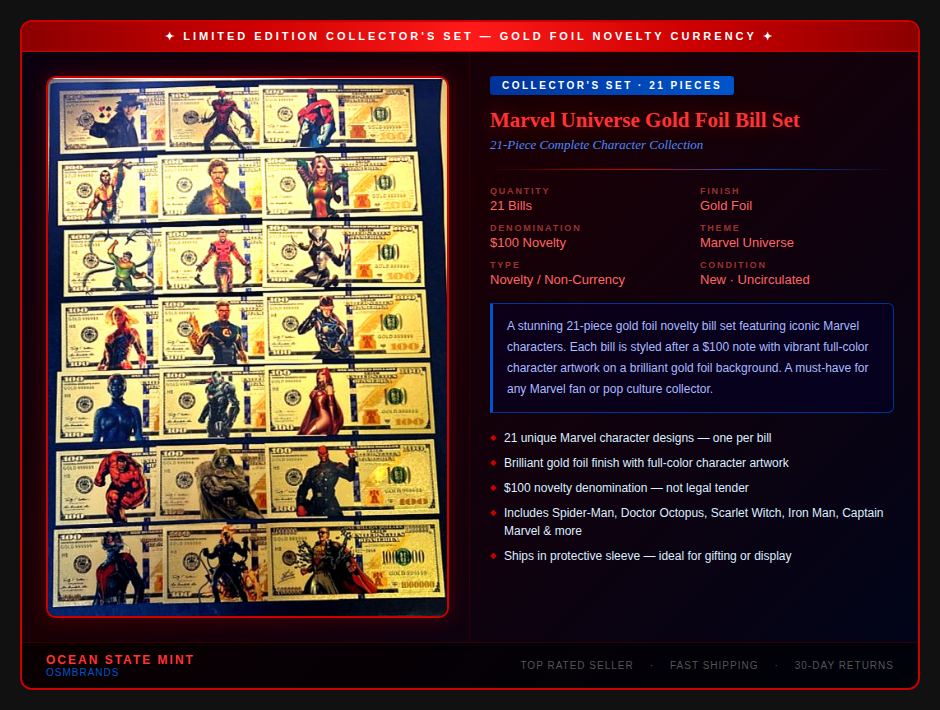The height and width of the screenshot is (710, 940).
Task: Click the star icon left of the banner title
Action: click(170, 36)
